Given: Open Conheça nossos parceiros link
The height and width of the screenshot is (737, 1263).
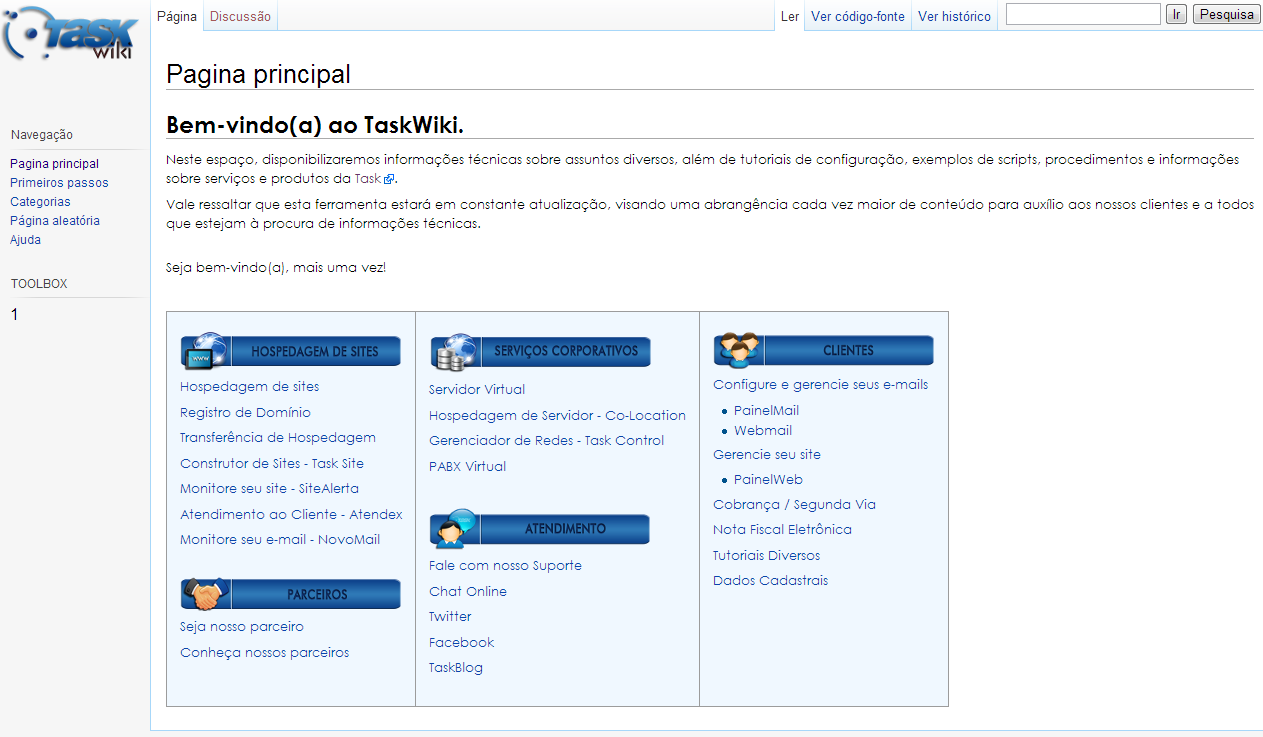Looking at the screenshot, I should (x=264, y=652).
